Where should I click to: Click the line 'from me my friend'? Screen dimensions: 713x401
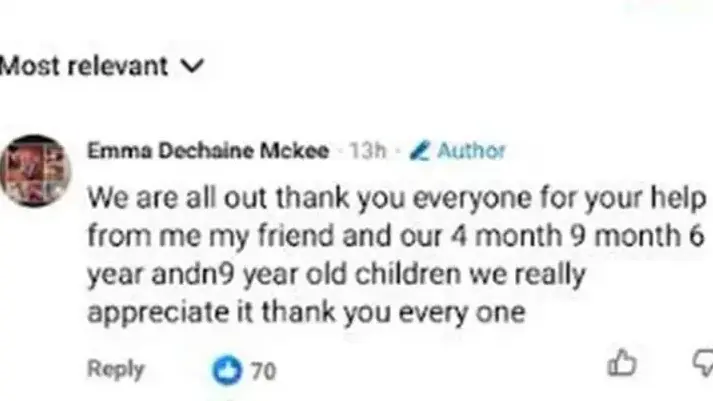[x=396, y=236]
